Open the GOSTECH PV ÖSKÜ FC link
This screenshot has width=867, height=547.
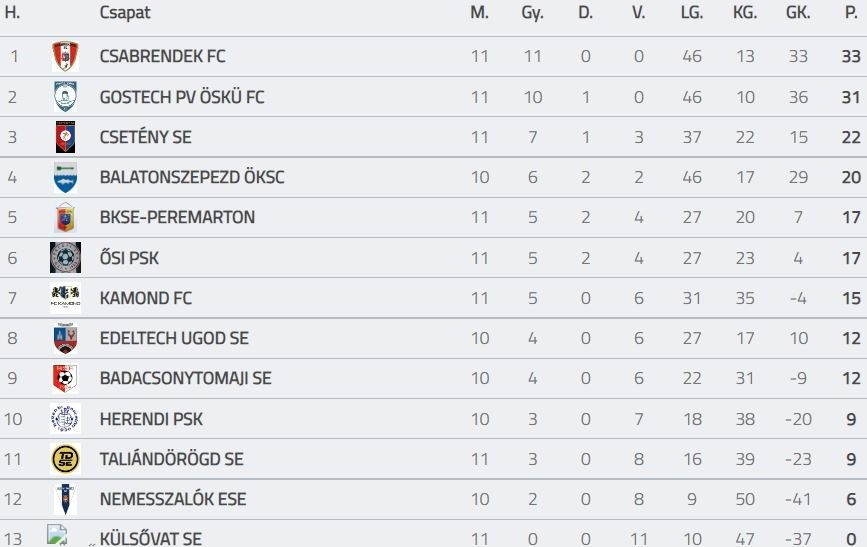(182, 97)
